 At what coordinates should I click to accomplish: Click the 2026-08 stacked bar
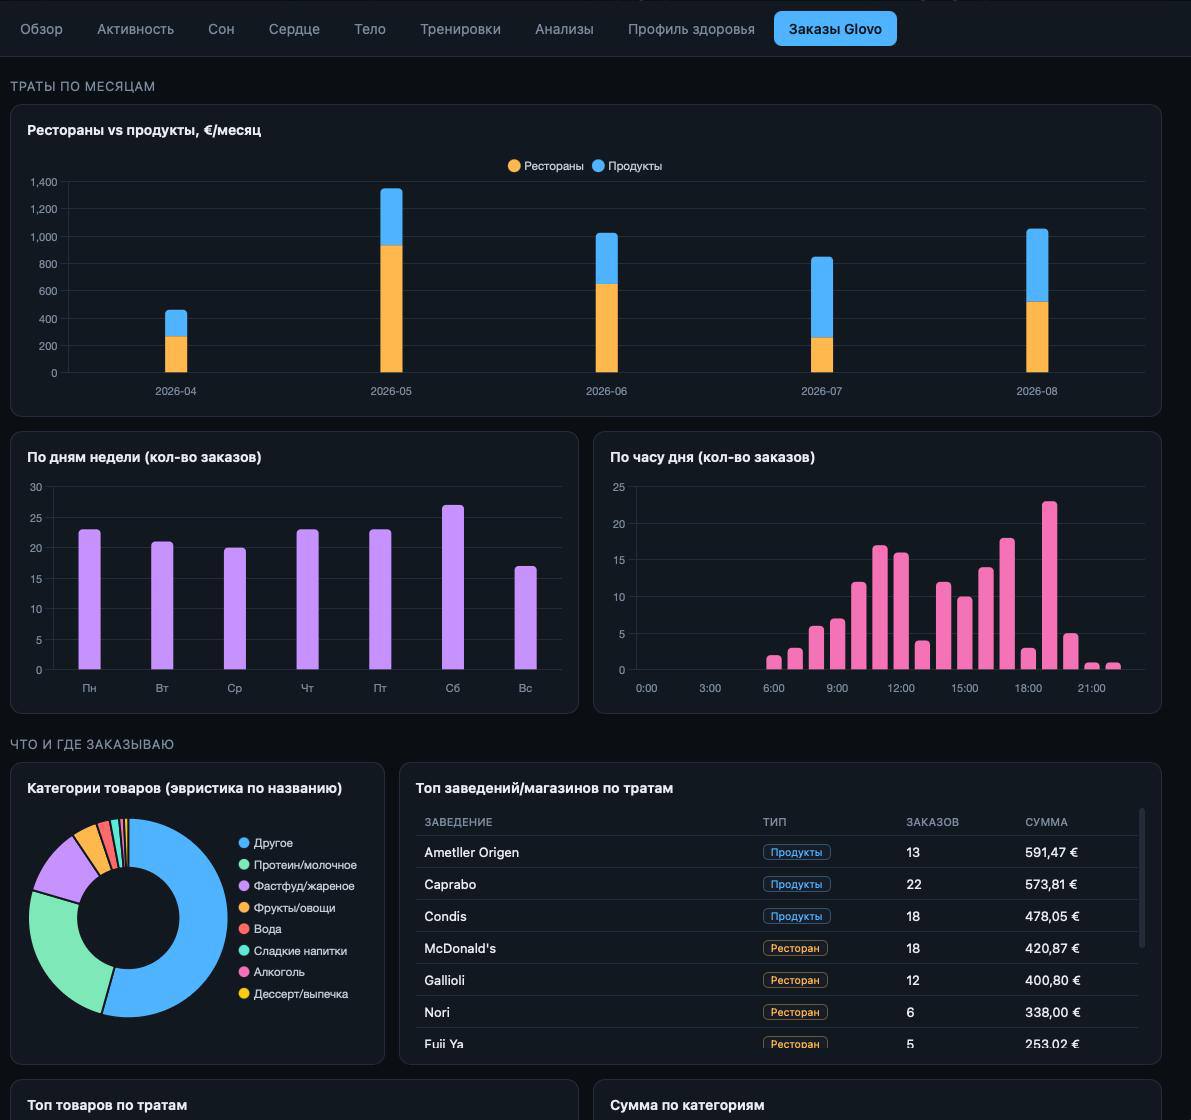[1037, 301]
